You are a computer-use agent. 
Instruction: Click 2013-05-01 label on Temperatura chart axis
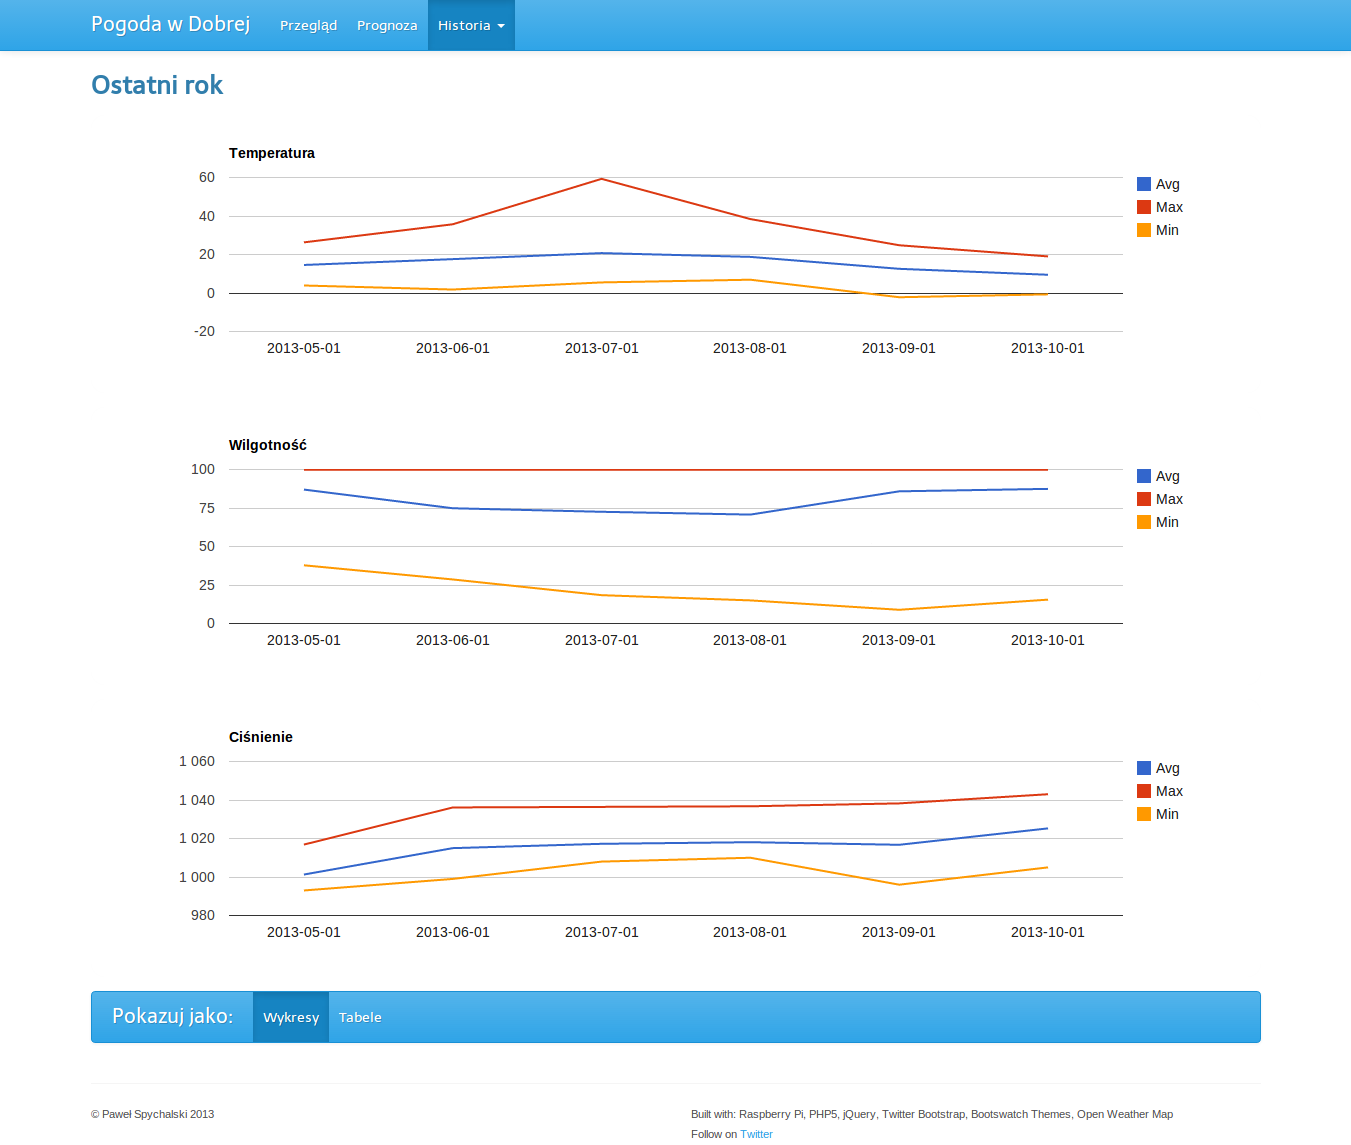pos(304,348)
